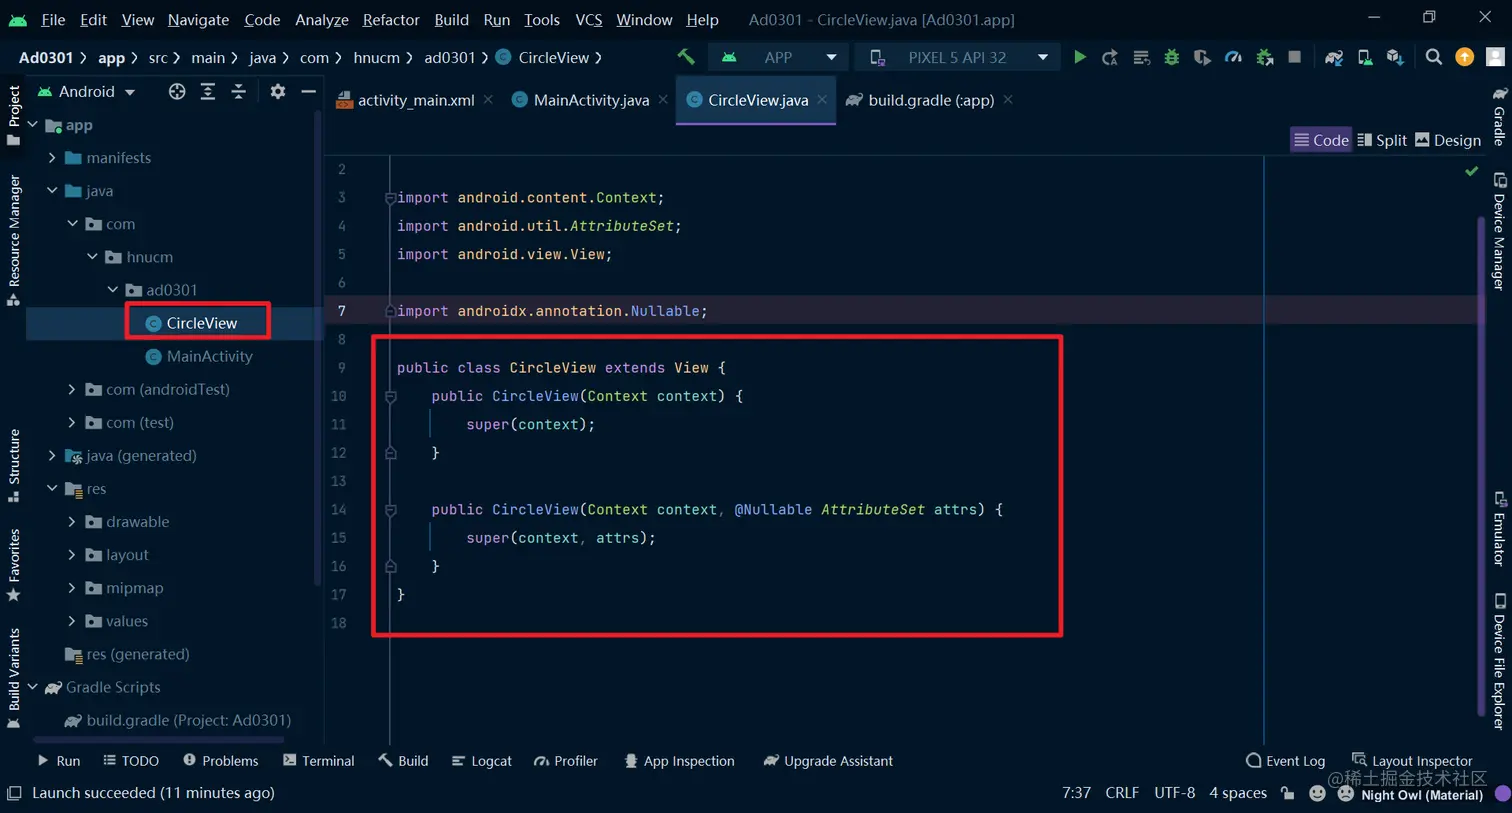Expand the drawable folder
This screenshot has width=1512, height=813.
coord(72,521)
